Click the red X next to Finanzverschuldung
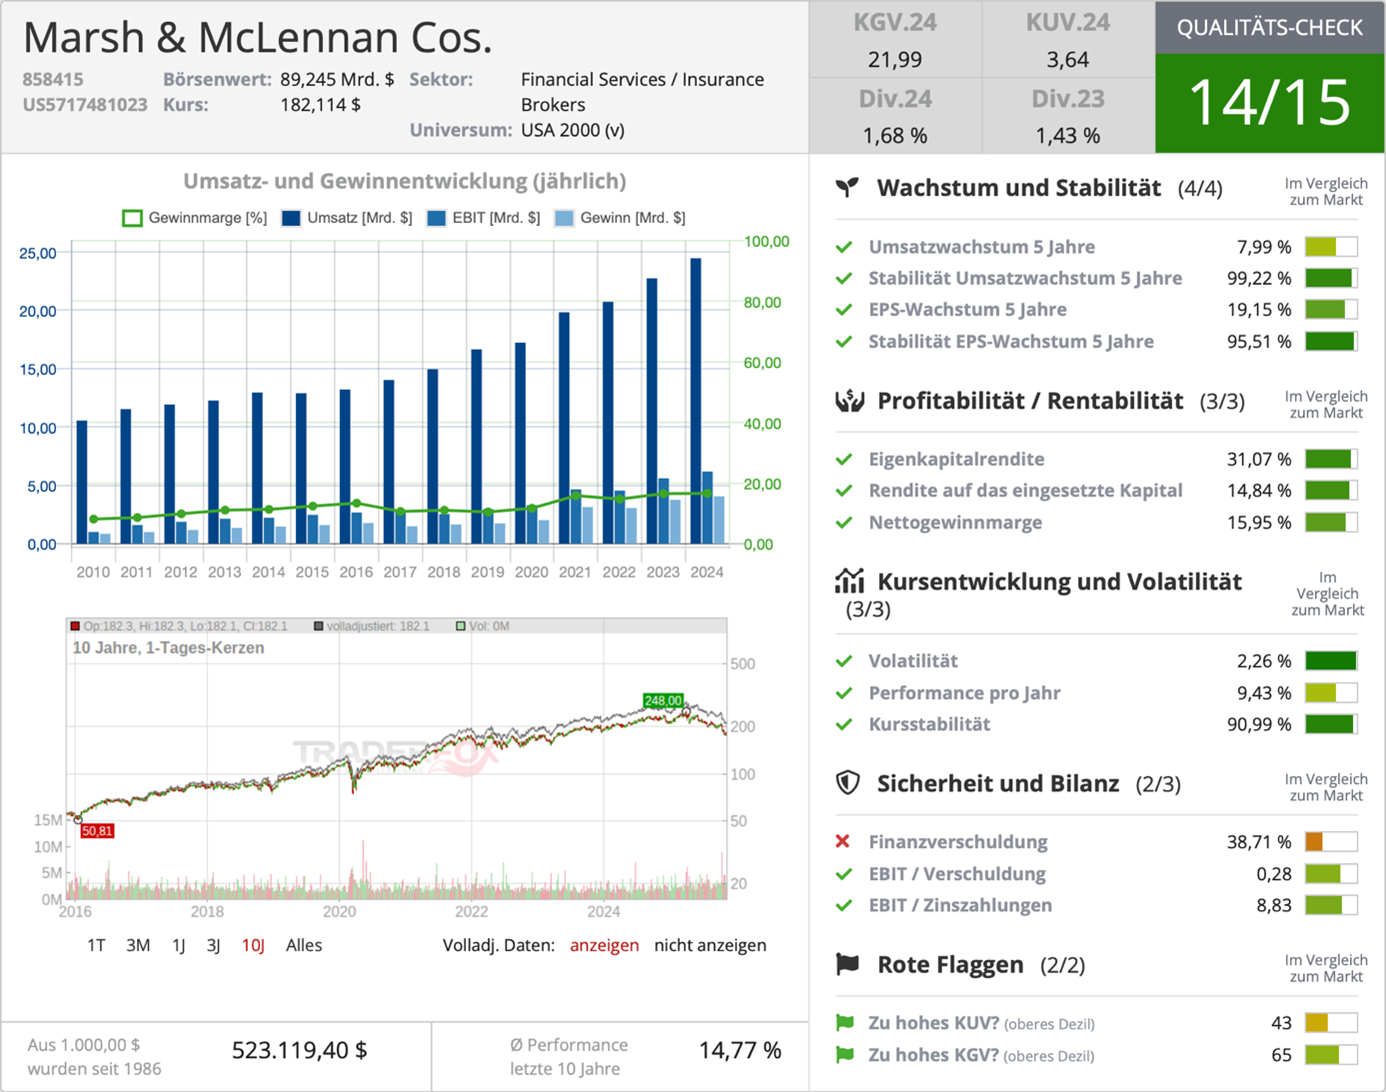The height and width of the screenshot is (1092, 1386). [843, 842]
